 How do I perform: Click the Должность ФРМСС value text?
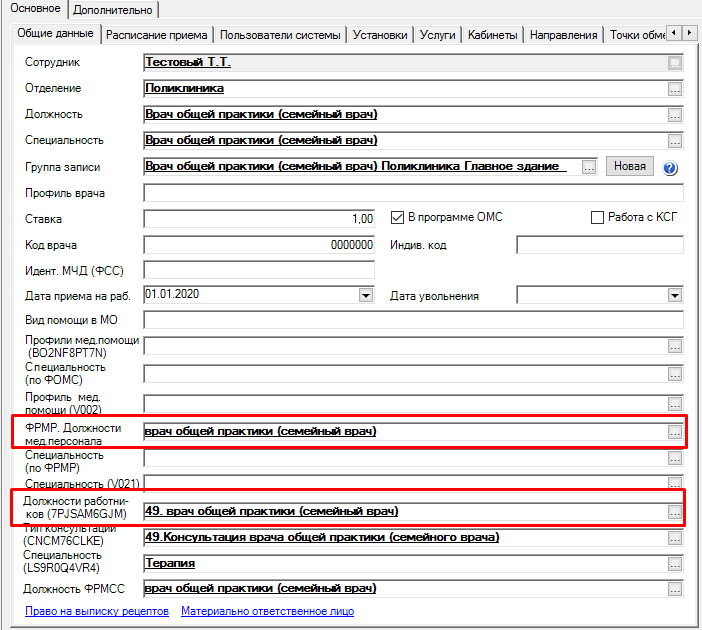tap(261, 588)
